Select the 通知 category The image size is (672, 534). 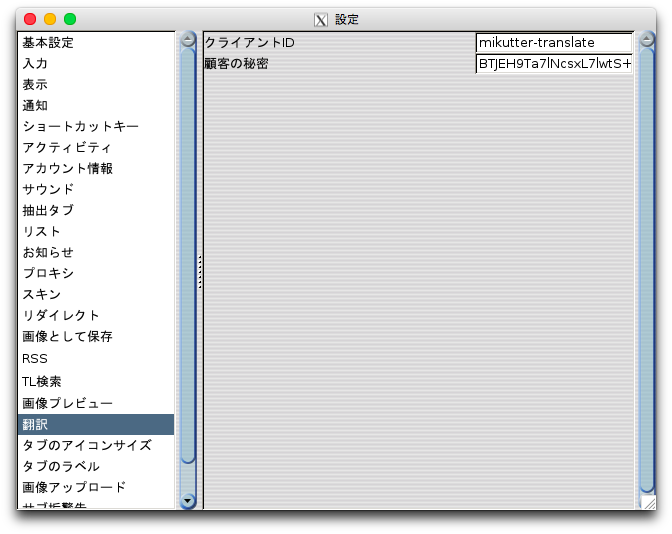(x=96, y=105)
